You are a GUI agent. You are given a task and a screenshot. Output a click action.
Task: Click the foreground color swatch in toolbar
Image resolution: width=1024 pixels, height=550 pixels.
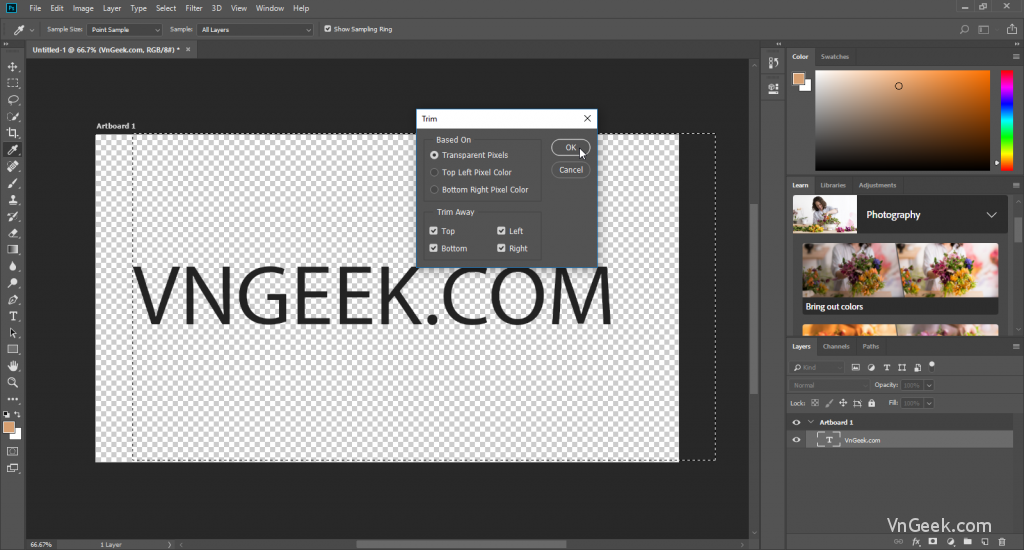(8, 427)
